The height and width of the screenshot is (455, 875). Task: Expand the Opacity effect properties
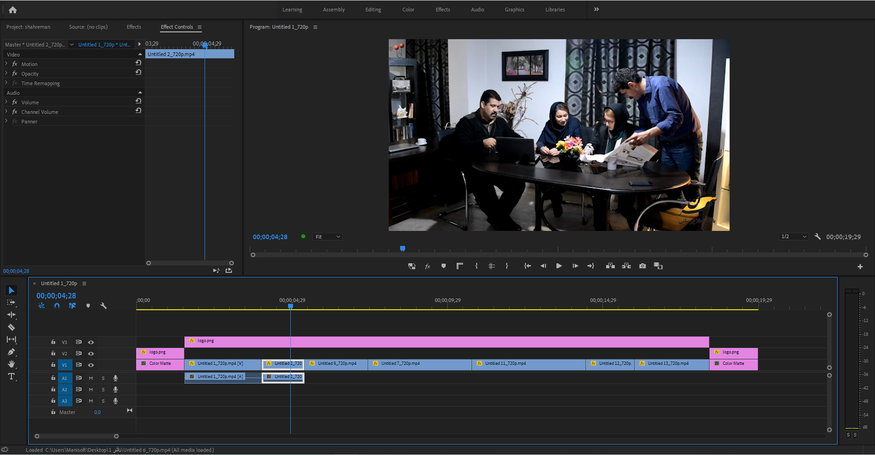[6, 73]
